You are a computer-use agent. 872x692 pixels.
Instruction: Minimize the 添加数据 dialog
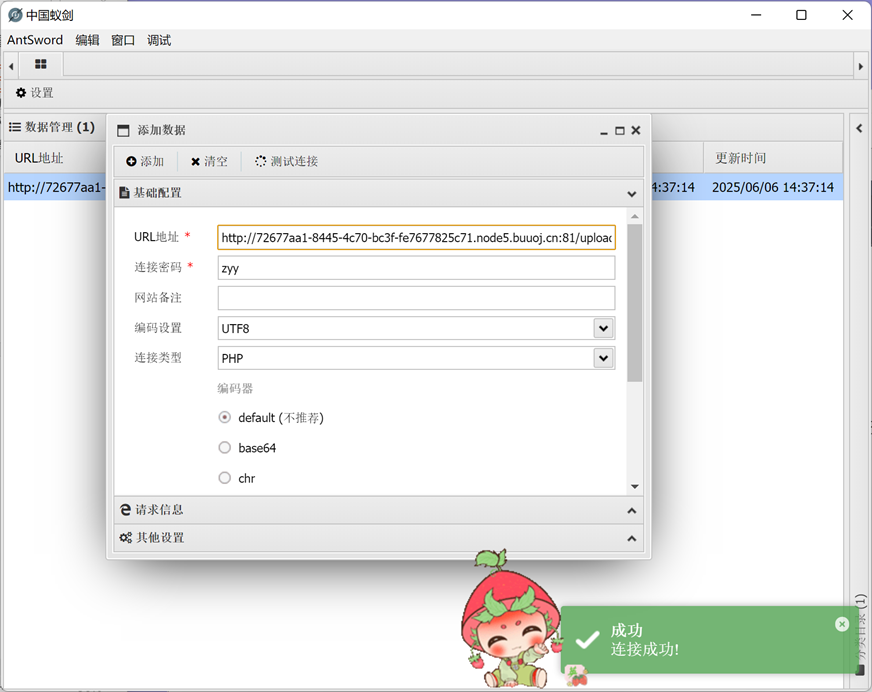point(604,131)
